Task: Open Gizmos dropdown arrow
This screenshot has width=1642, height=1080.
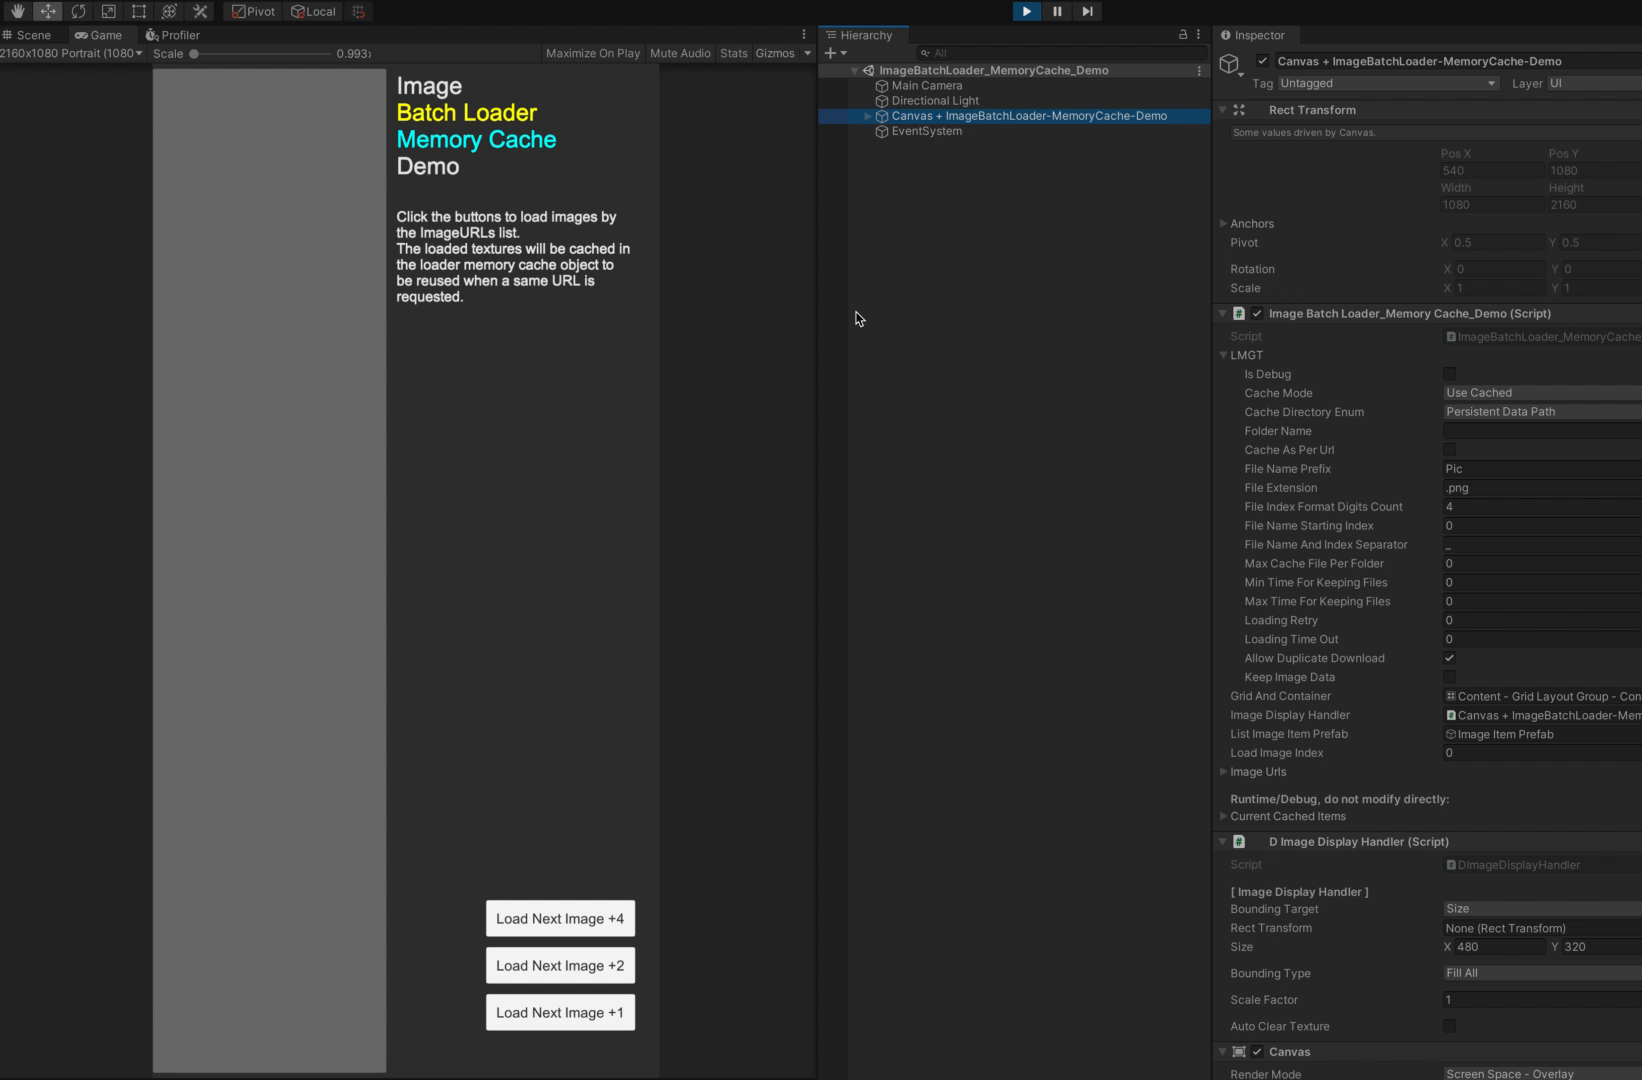Action: click(x=808, y=53)
